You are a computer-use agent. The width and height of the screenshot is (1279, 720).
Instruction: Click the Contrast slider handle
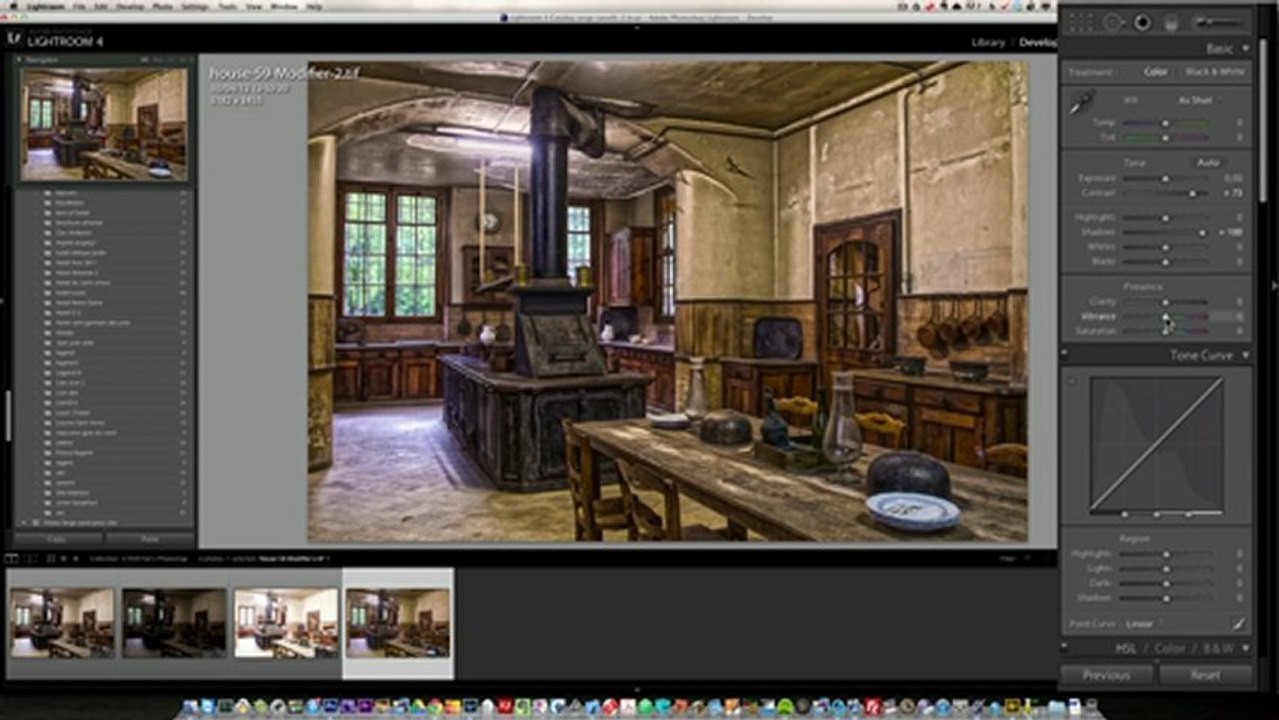(1193, 193)
